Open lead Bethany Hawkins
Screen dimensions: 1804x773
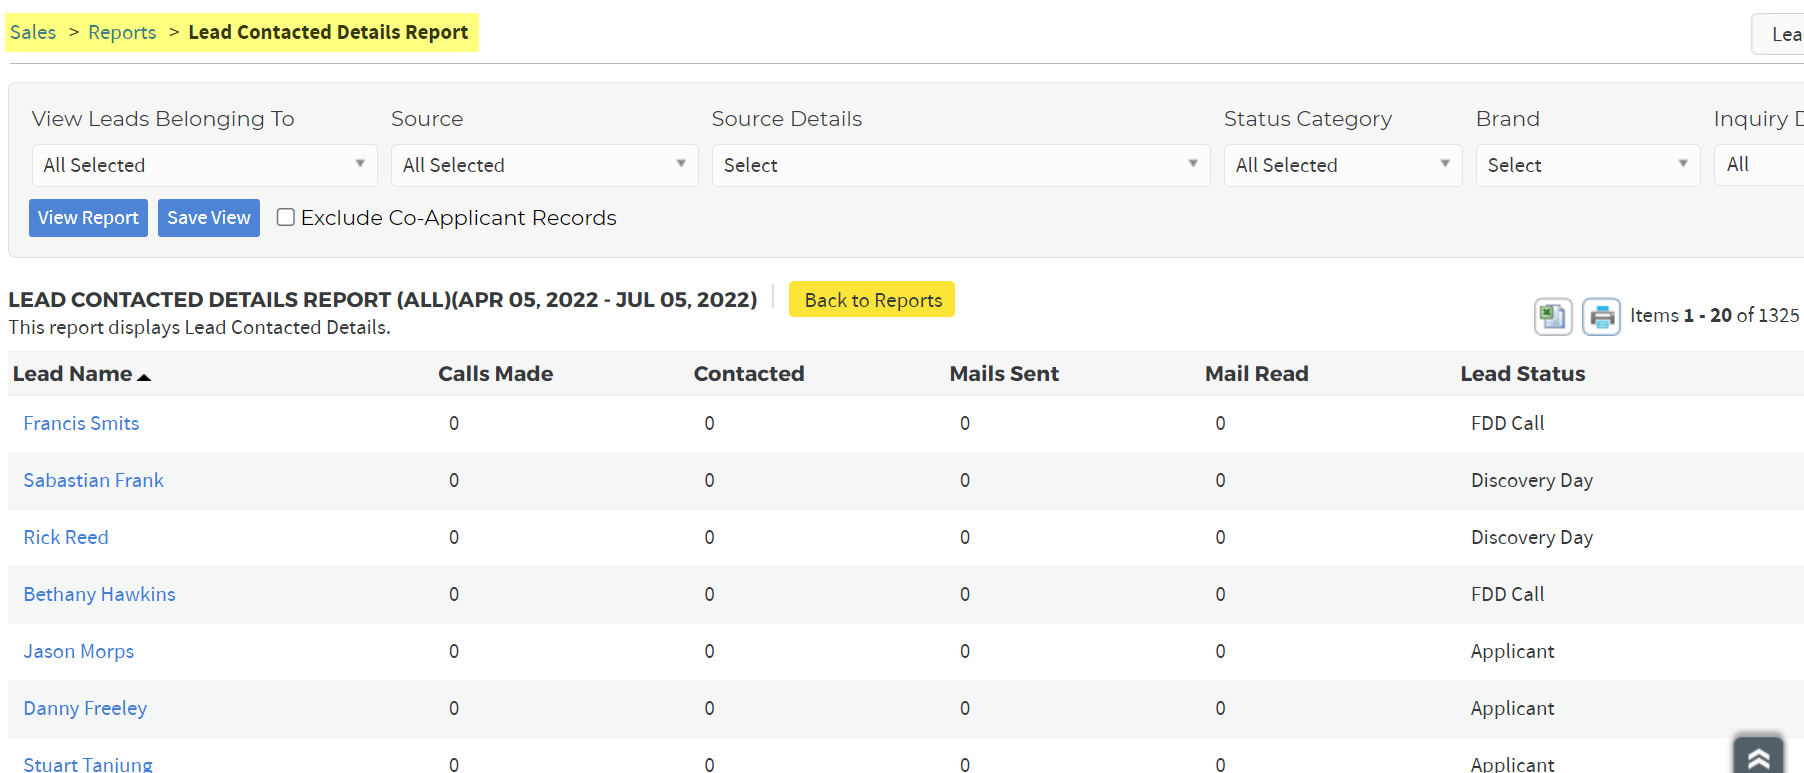(99, 594)
